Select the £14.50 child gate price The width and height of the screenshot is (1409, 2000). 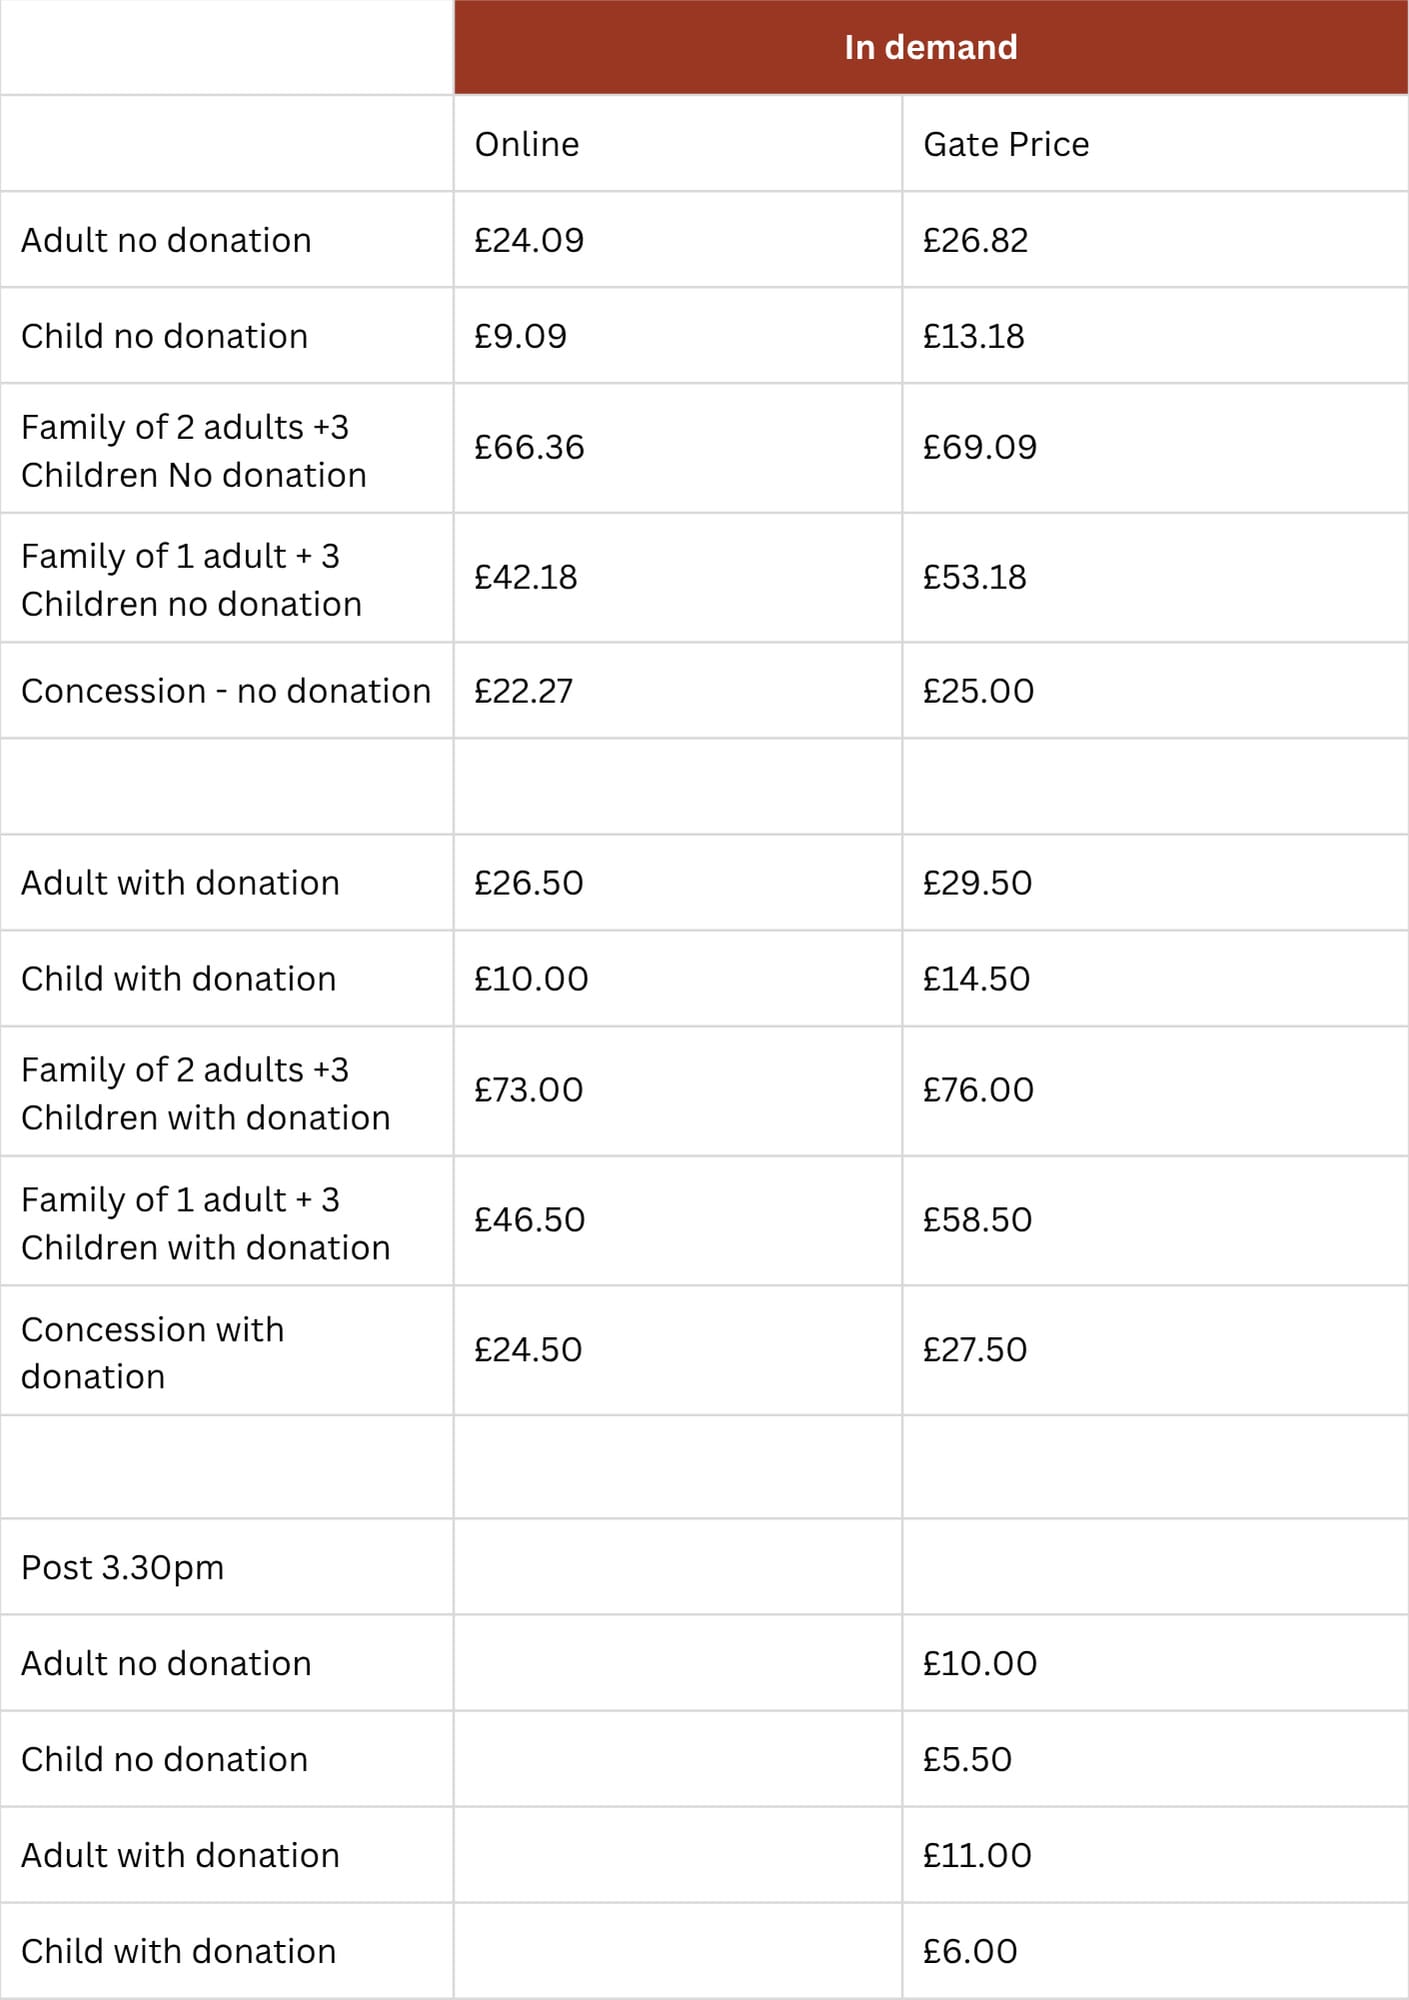point(976,979)
